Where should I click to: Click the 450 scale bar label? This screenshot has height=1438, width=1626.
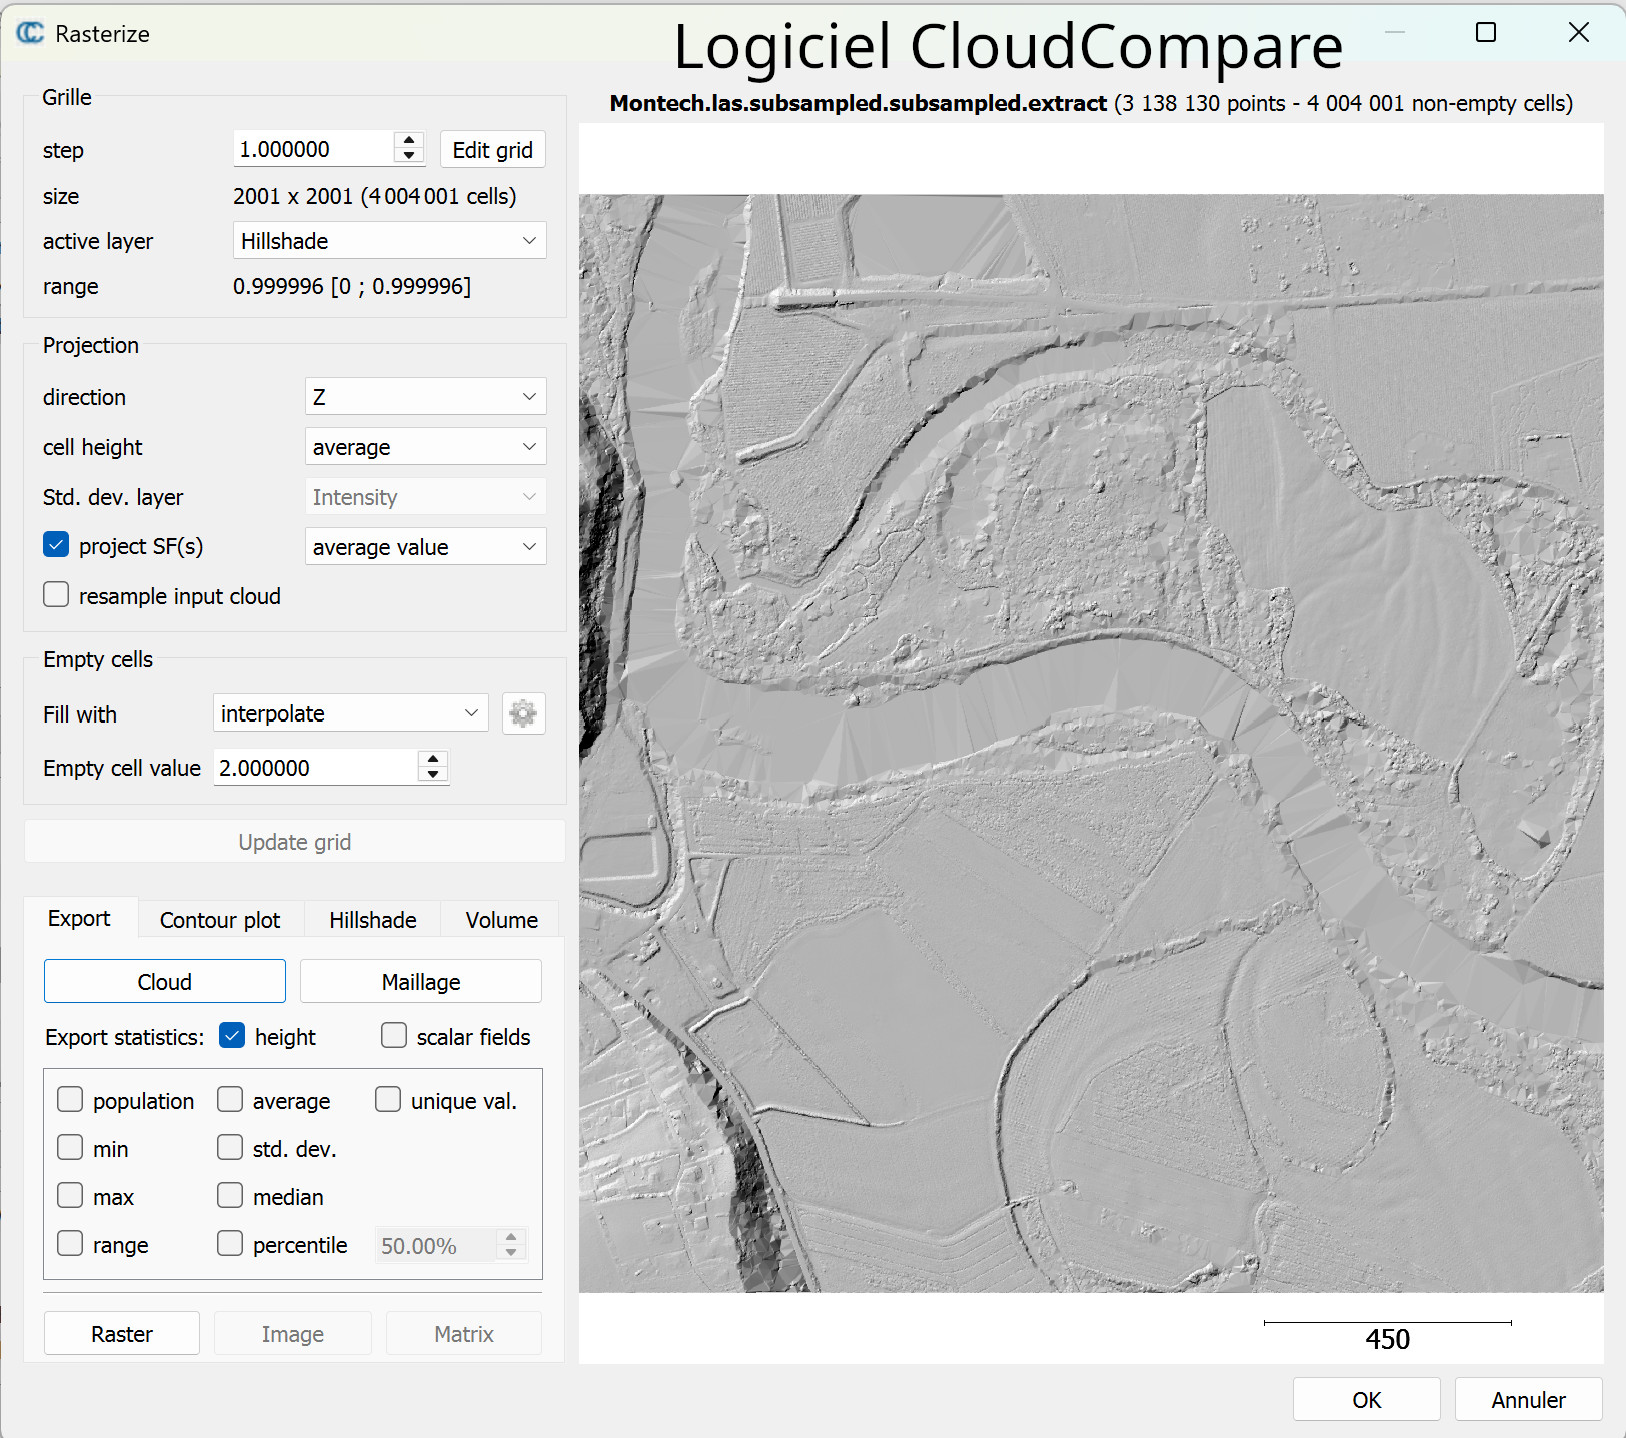pos(1388,1339)
